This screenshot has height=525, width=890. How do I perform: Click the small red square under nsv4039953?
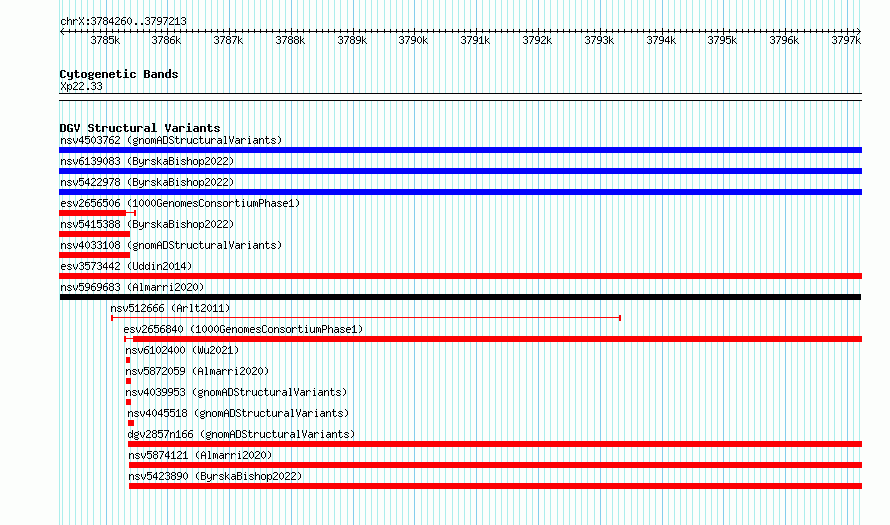128,402
